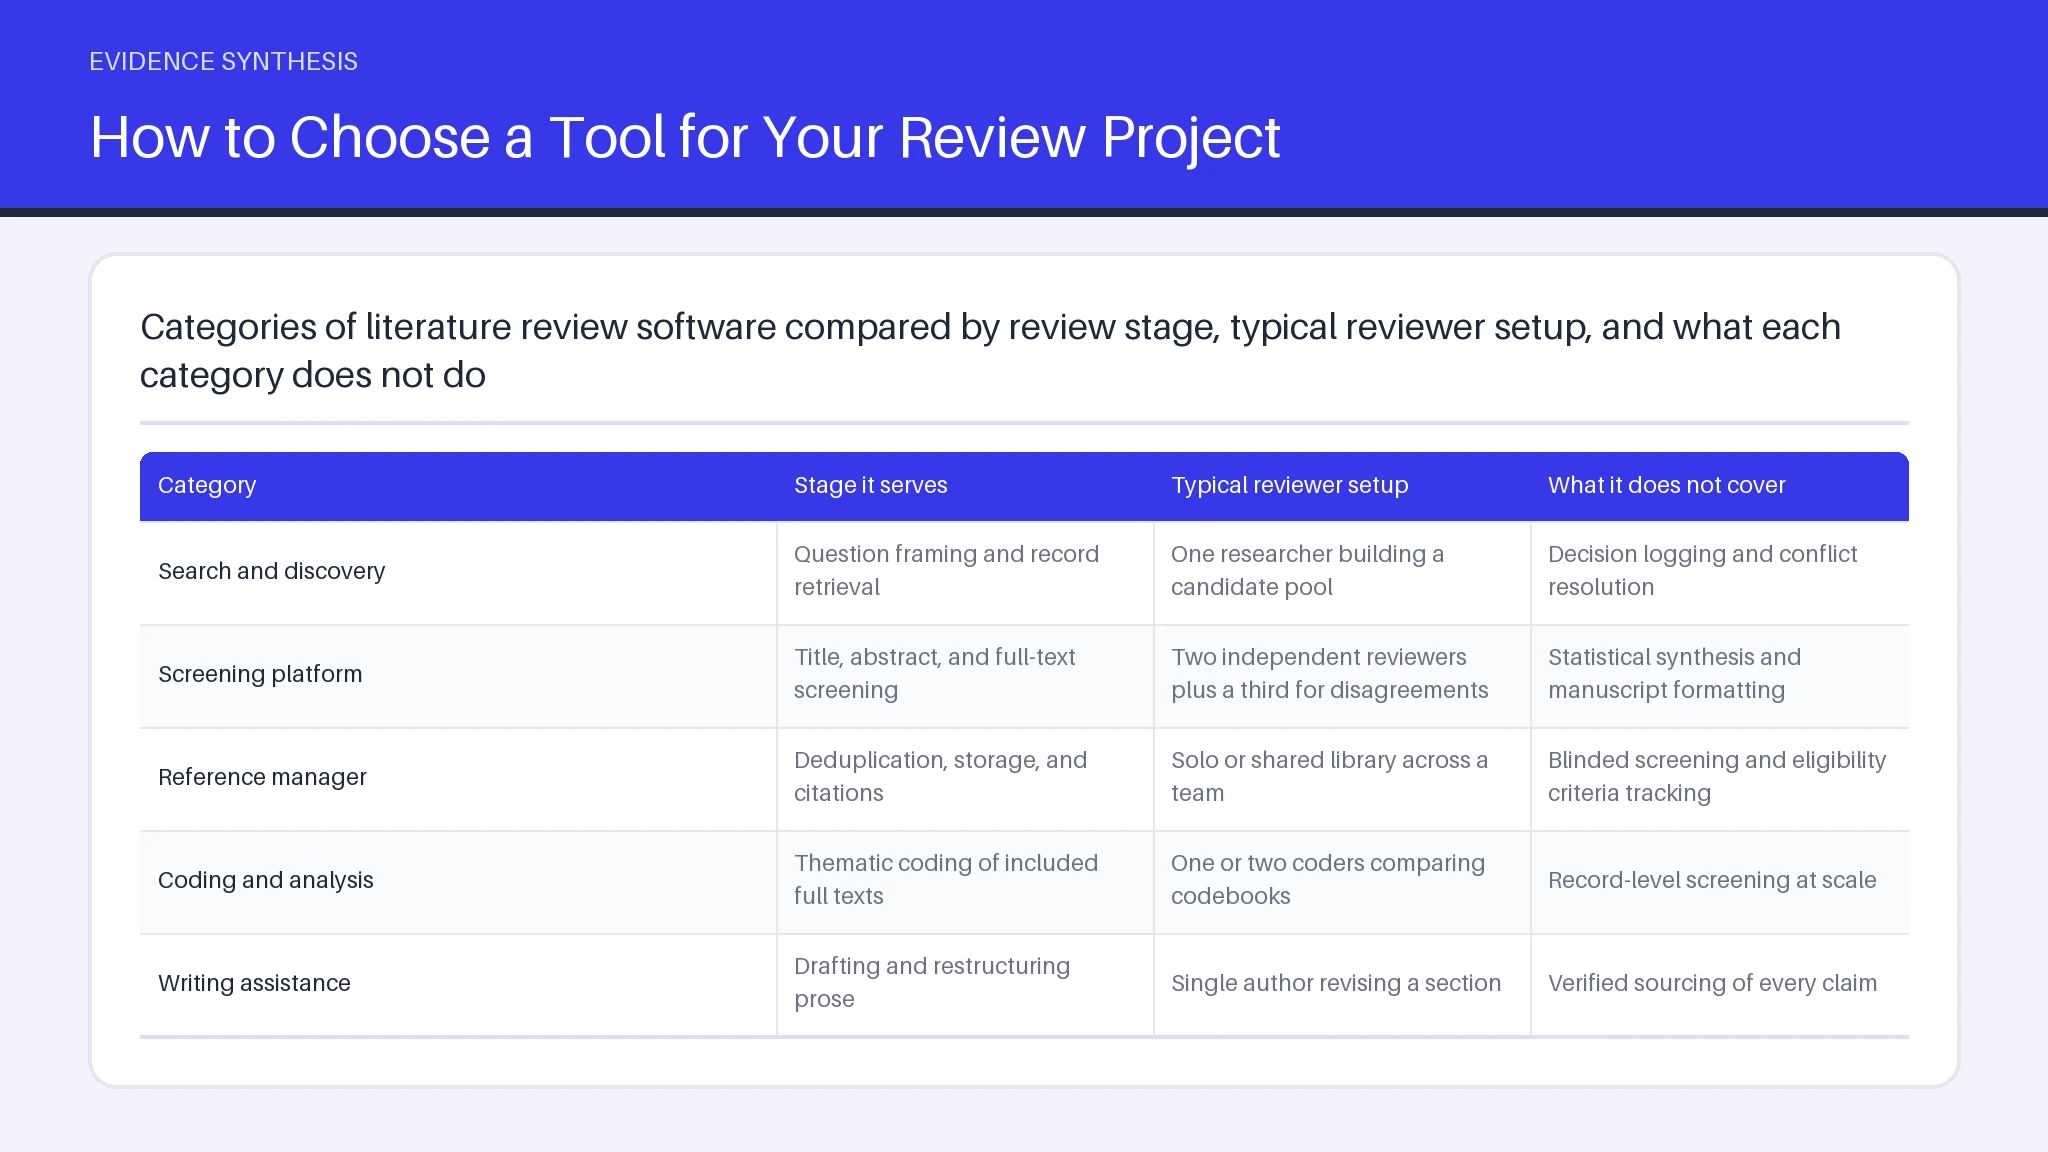The height and width of the screenshot is (1152, 2048).
Task: Select the 'Screening platform' row label
Action: pyautogui.click(x=260, y=674)
